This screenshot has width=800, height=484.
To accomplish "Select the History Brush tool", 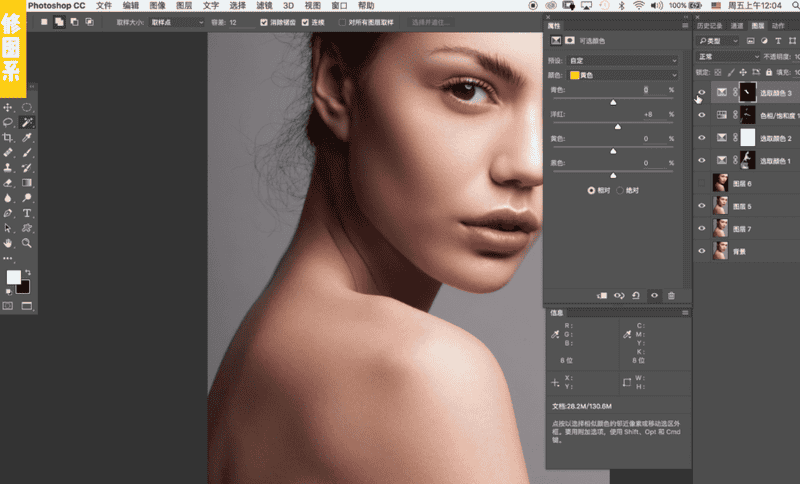I will pyautogui.click(x=27, y=168).
